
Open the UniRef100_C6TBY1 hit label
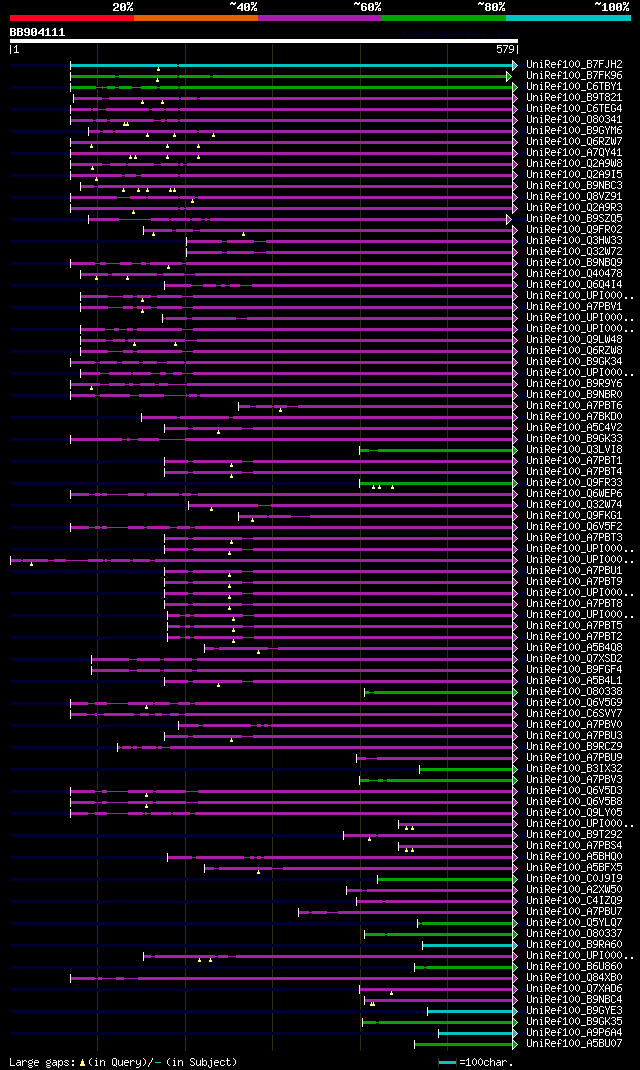(x=574, y=87)
